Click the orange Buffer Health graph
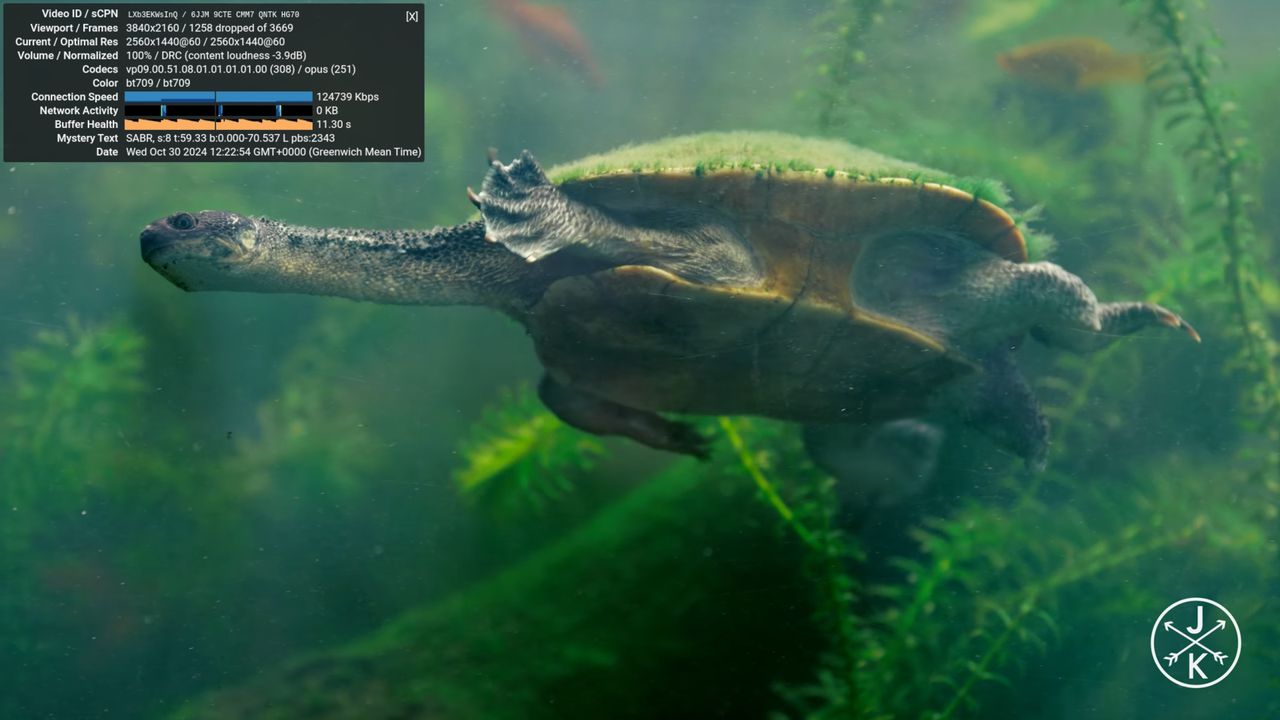This screenshot has width=1280, height=720. click(219, 125)
